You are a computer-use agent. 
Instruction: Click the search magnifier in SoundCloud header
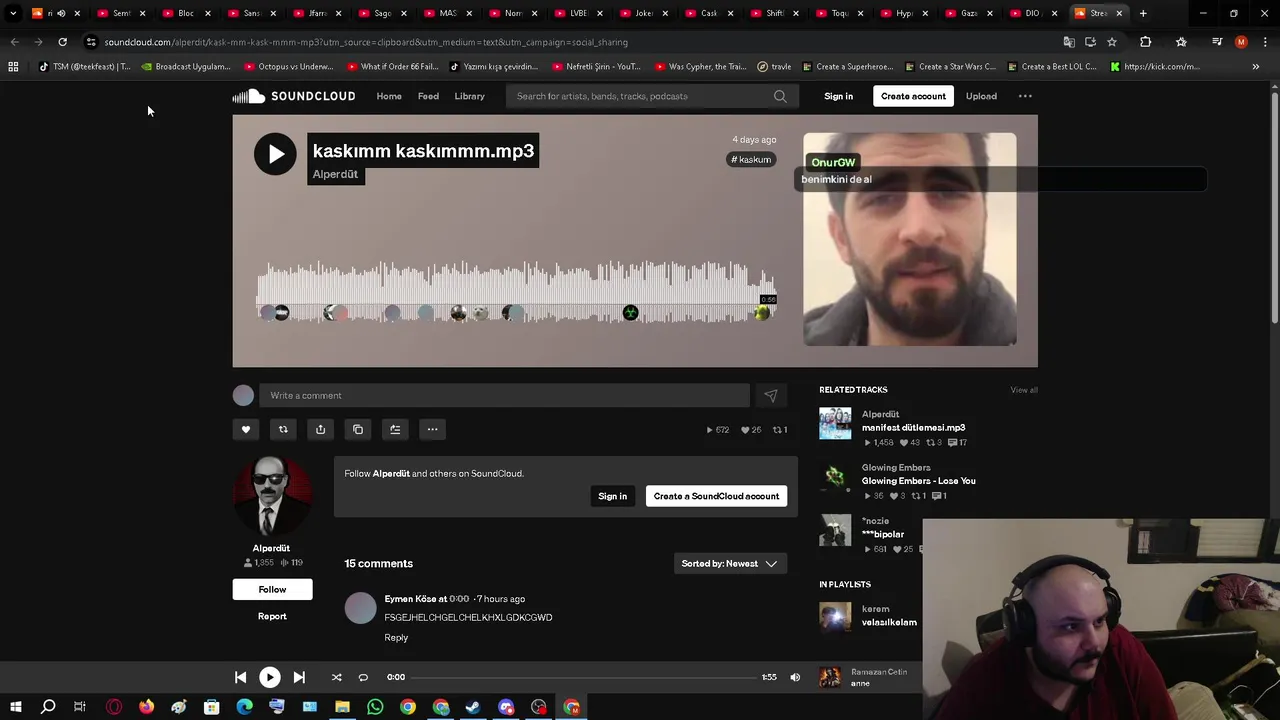click(780, 96)
